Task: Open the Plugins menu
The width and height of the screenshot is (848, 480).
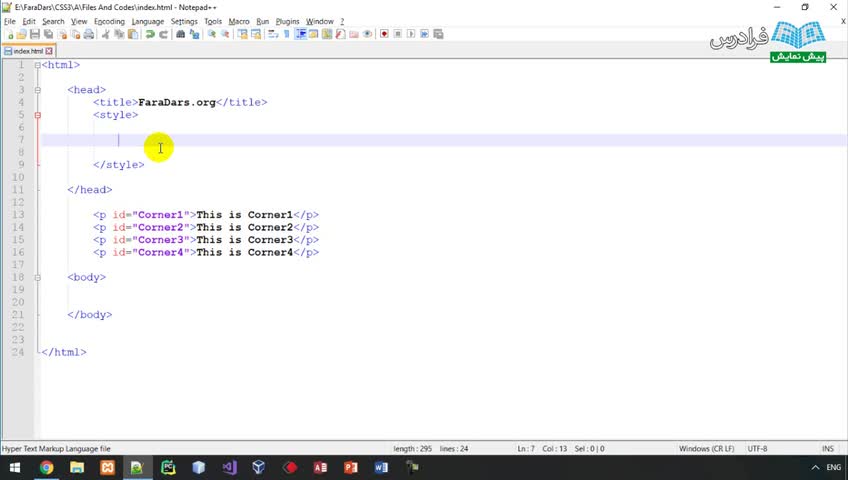Action: [x=287, y=21]
